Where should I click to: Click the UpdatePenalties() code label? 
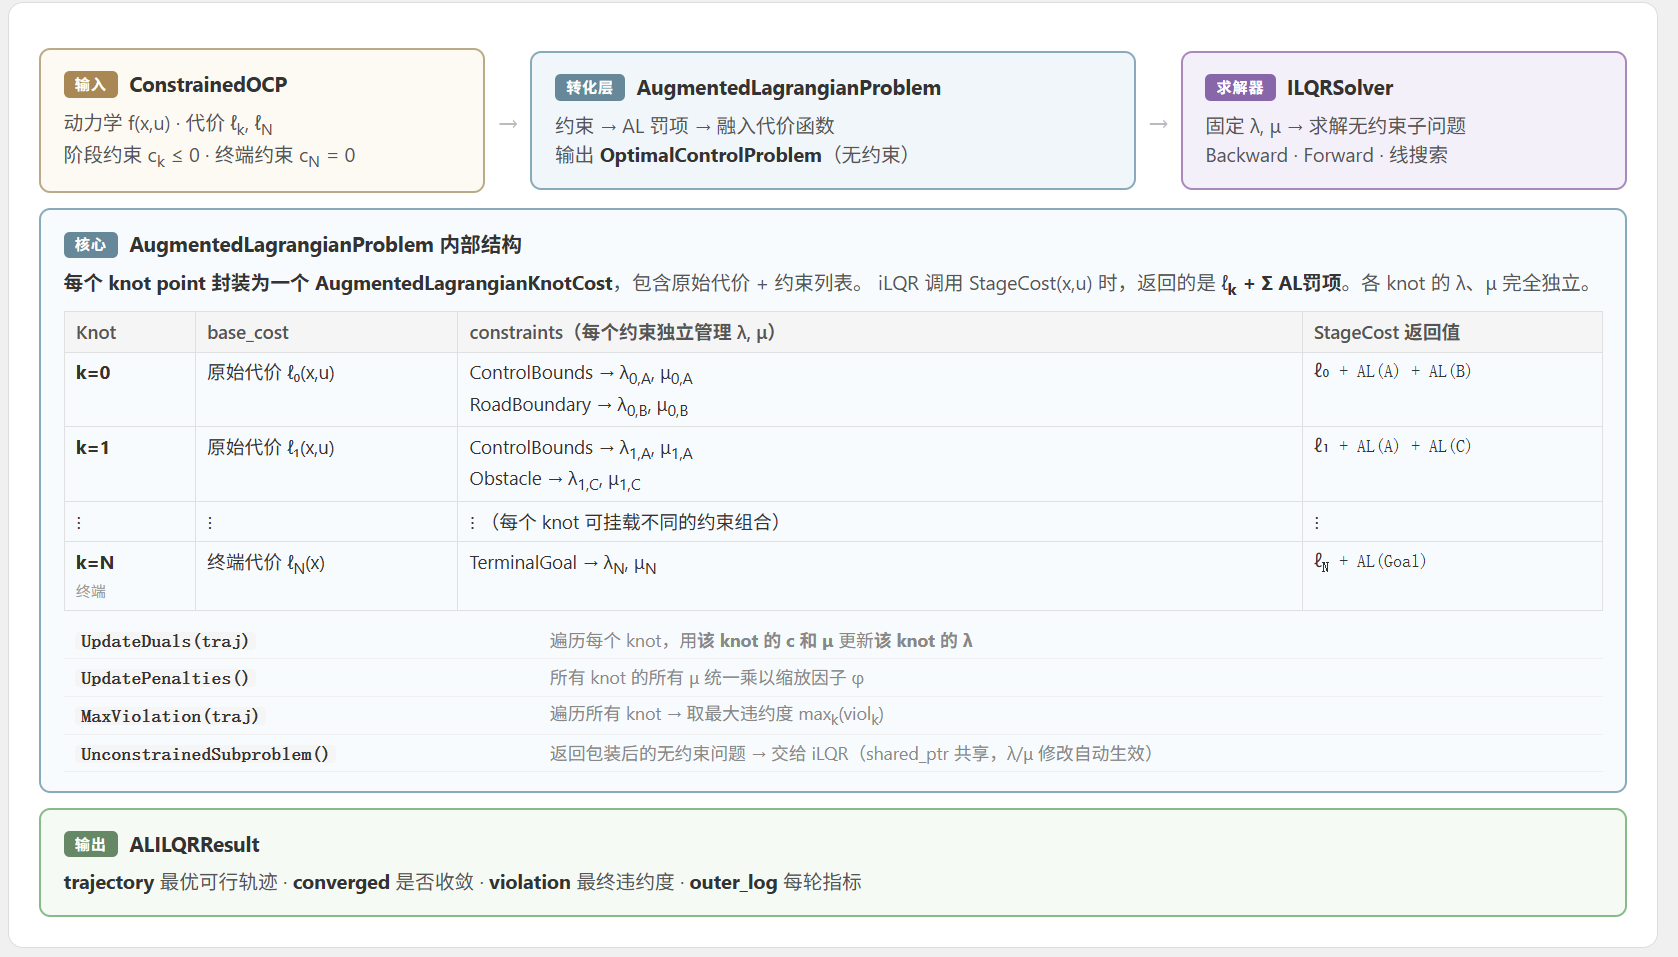165,678
